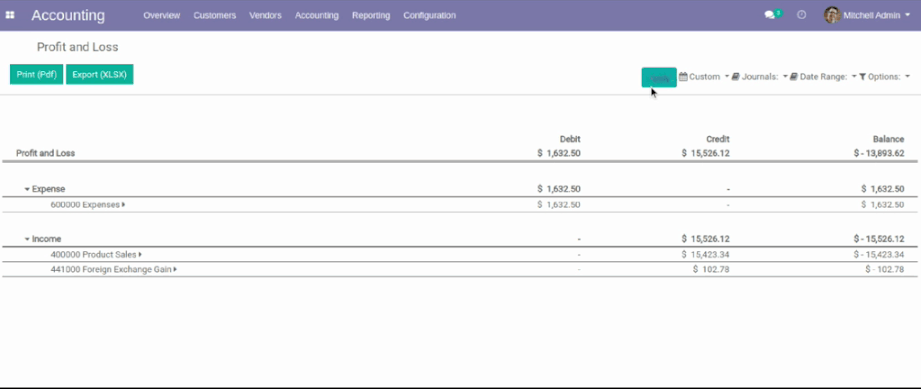Click the teal Apply button

tap(659, 77)
